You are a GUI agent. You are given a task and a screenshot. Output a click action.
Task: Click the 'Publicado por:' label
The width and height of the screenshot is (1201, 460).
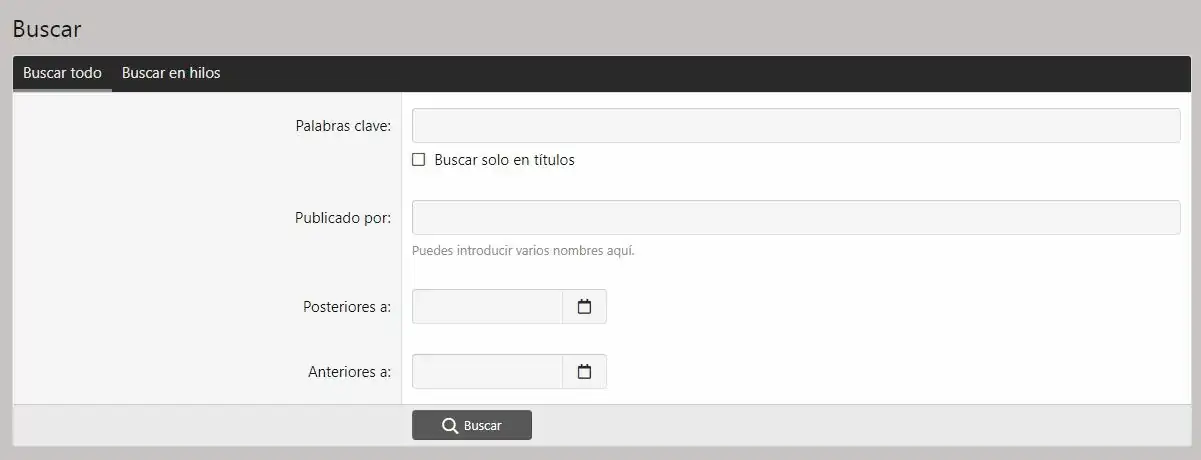(x=343, y=218)
